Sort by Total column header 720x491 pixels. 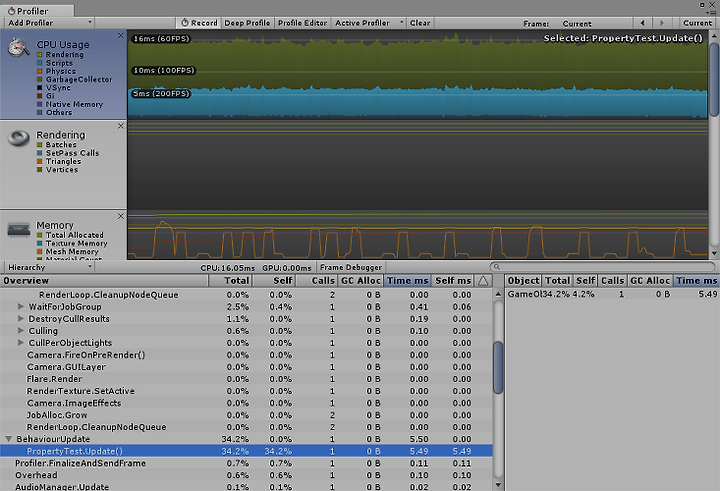[231, 281]
